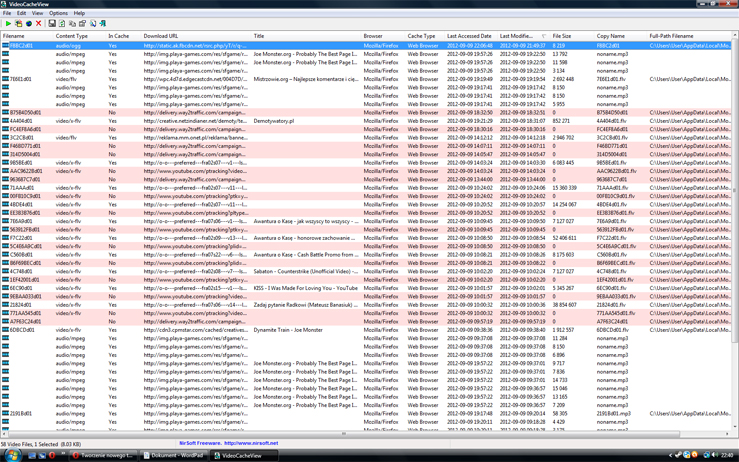Open the View menu

click(x=37, y=13)
